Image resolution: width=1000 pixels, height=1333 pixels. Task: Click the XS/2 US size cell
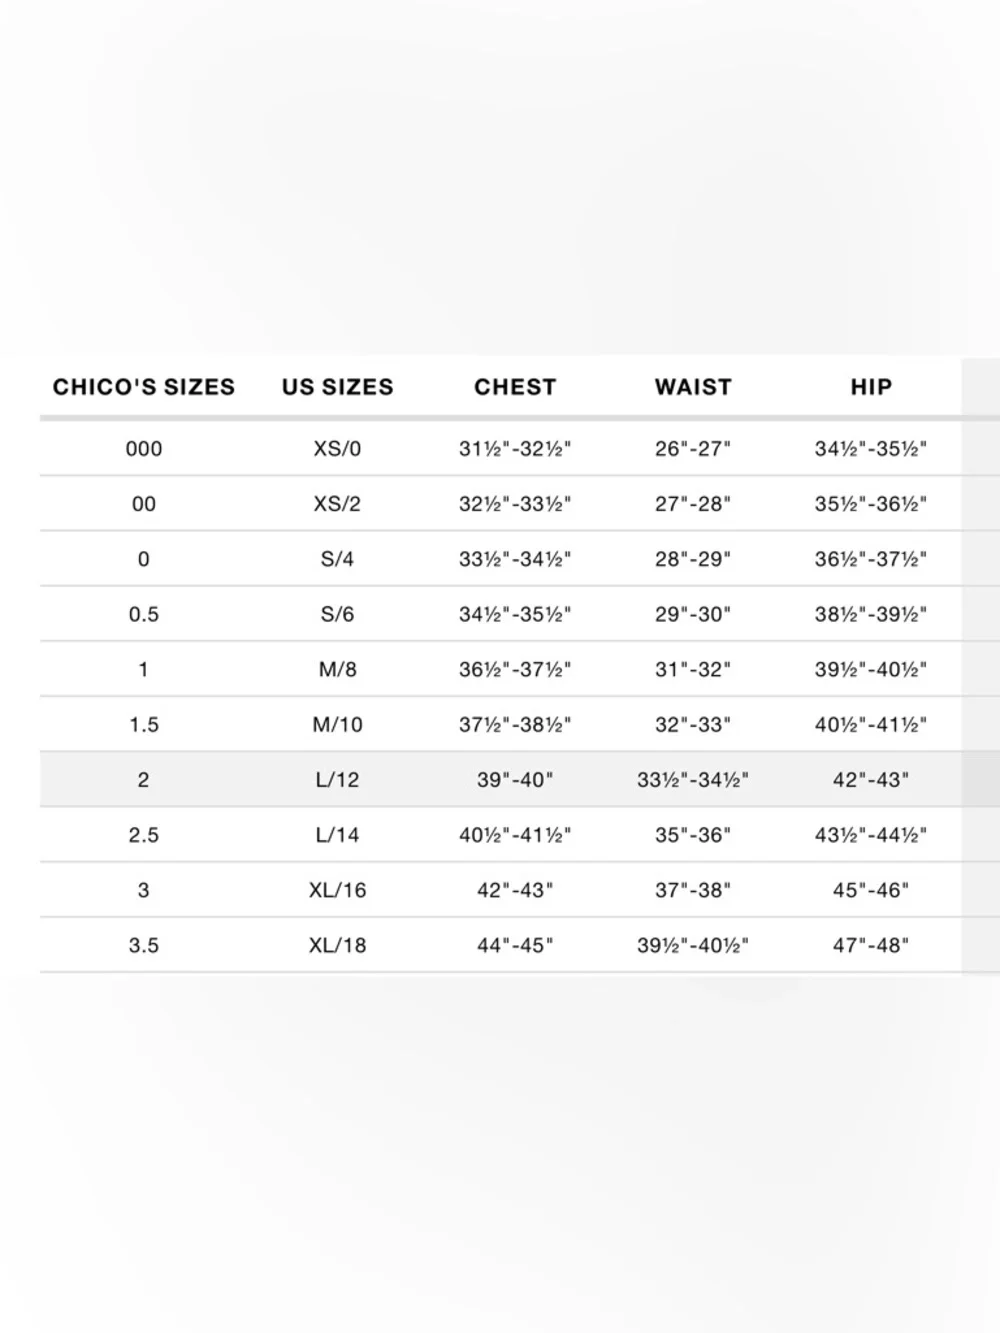click(x=337, y=504)
